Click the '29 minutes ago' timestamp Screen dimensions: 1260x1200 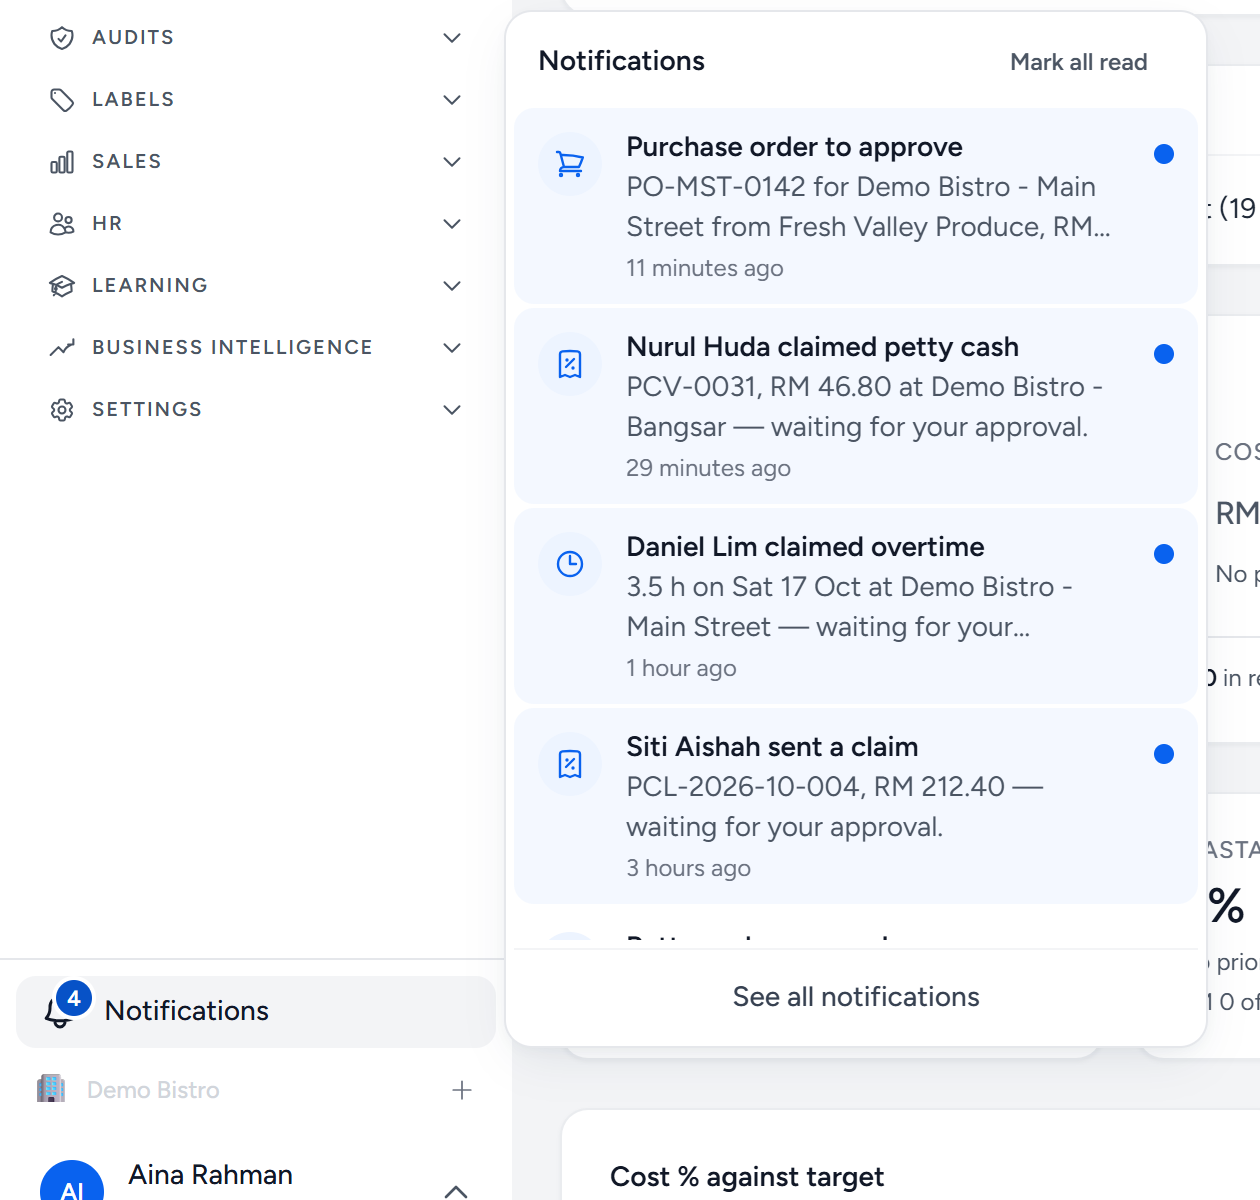(708, 468)
